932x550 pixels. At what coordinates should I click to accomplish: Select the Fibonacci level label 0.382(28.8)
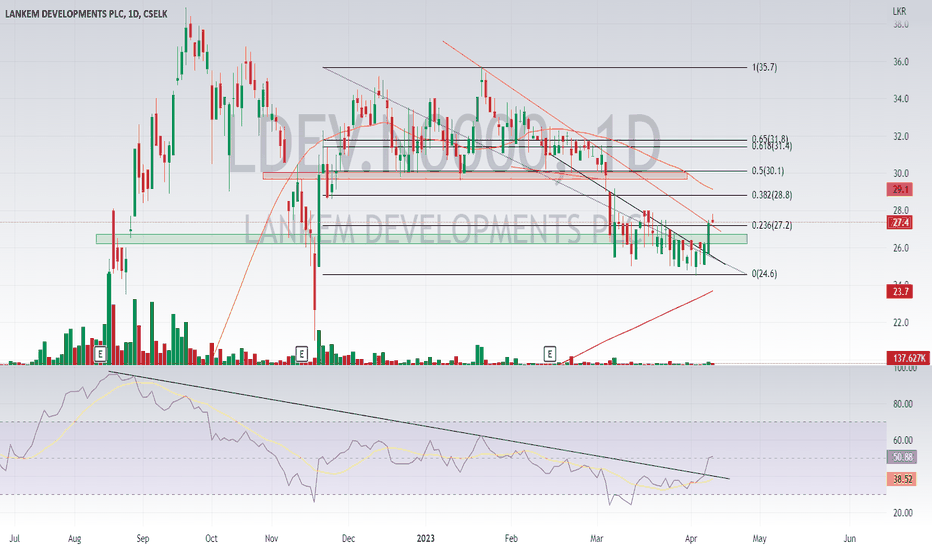[x=772, y=195]
